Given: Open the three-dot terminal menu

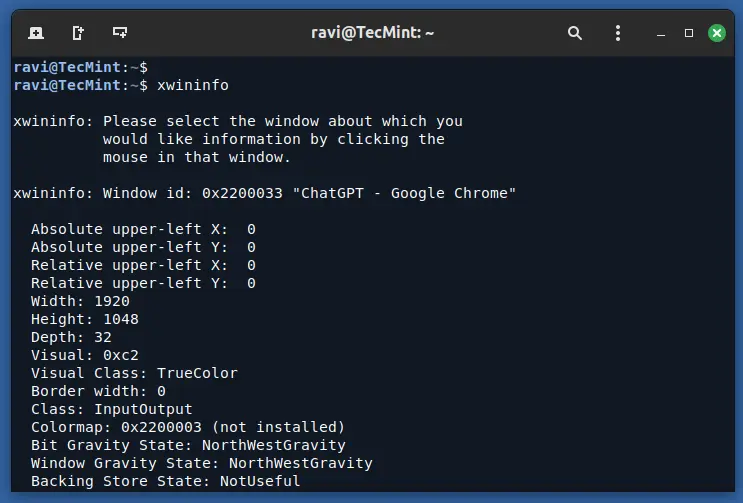Looking at the screenshot, I should coord(617,33).
